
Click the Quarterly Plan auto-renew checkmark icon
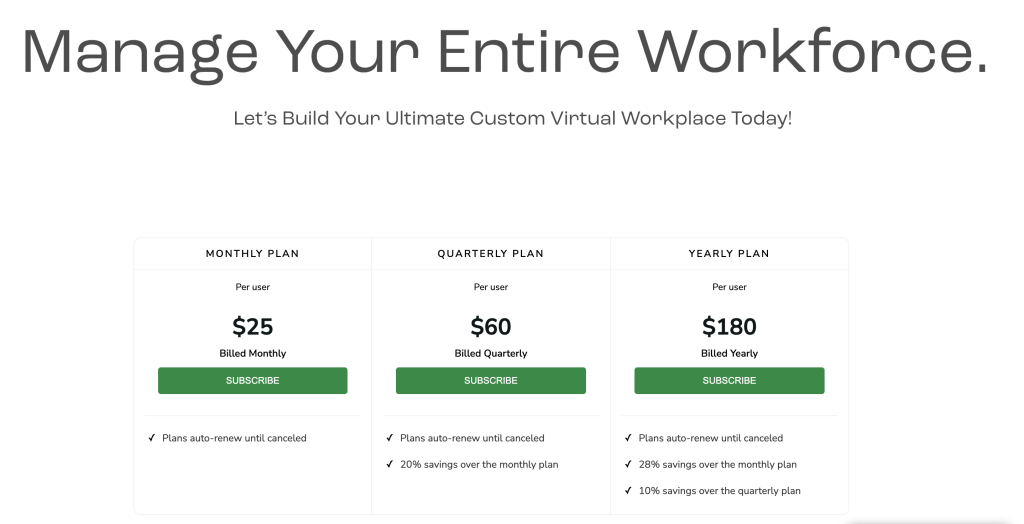point(390,438)
